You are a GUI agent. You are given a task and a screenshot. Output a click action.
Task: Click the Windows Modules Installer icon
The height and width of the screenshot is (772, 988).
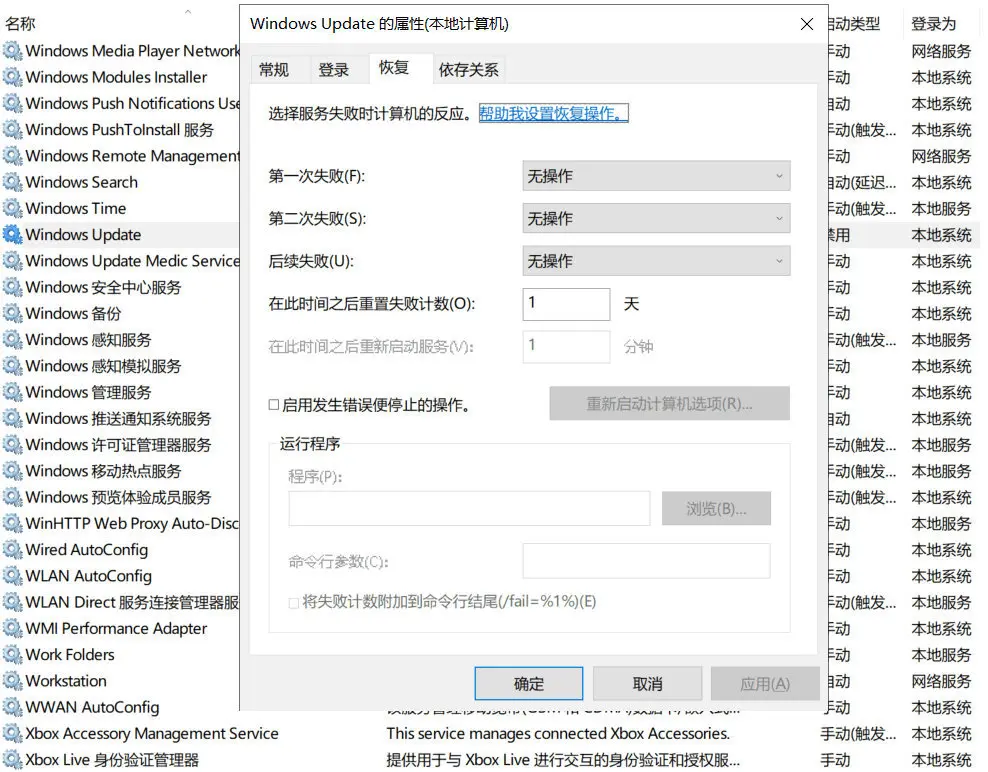click(12, 77)
